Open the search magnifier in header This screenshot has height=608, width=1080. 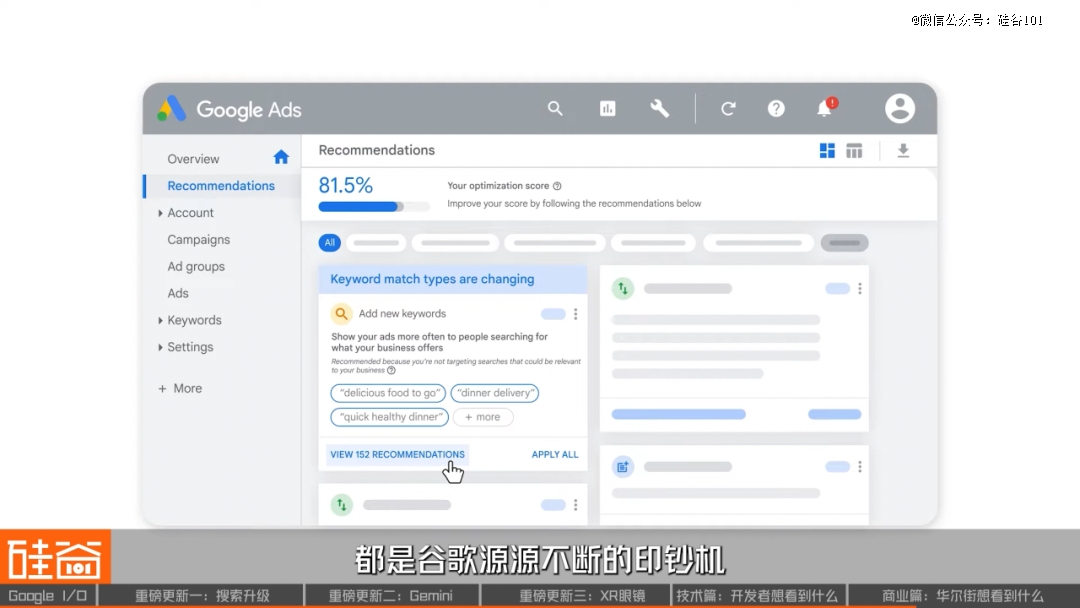tap(555, 108)
